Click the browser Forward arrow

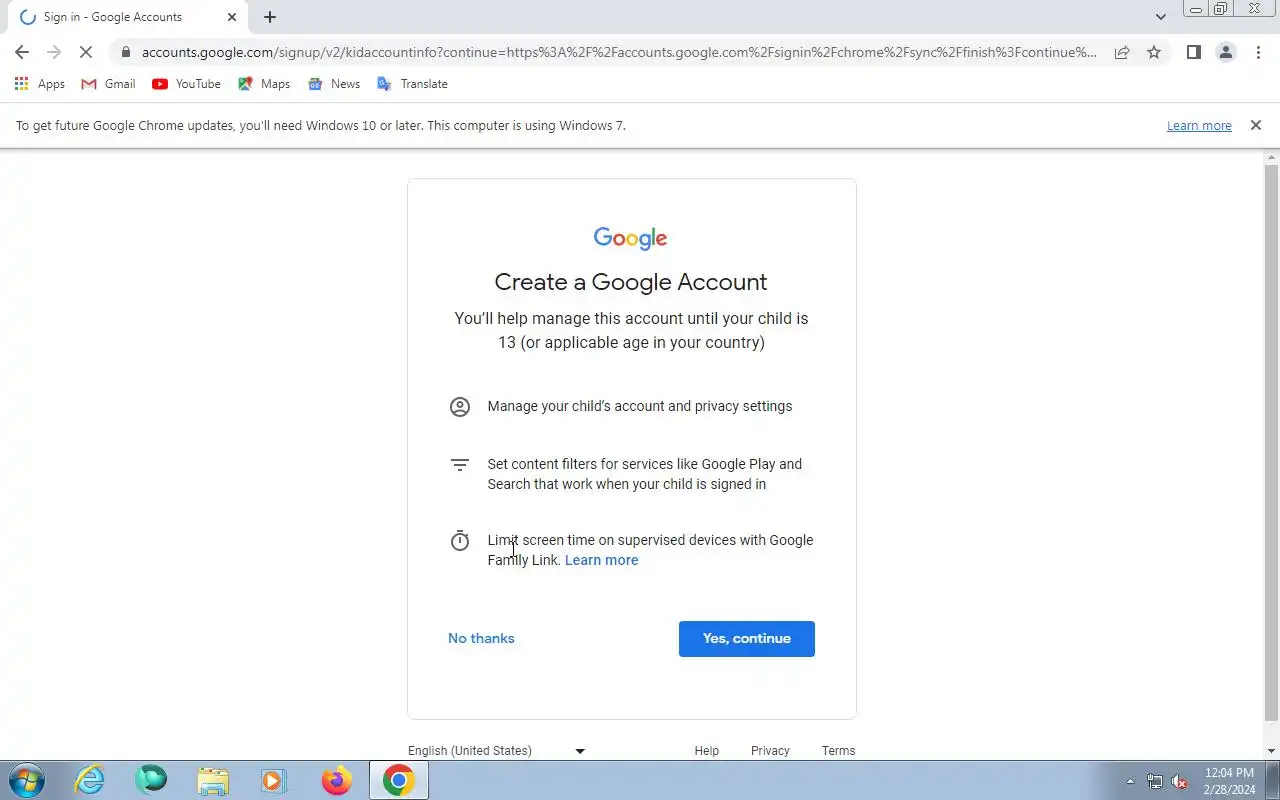tap(54, 52)
